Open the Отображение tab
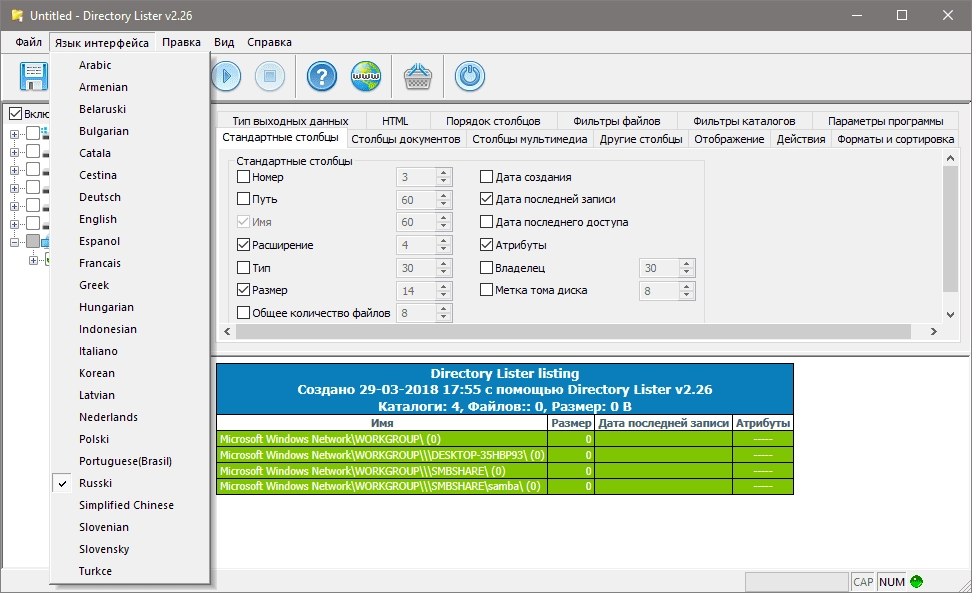 click(x=729, y=139)
